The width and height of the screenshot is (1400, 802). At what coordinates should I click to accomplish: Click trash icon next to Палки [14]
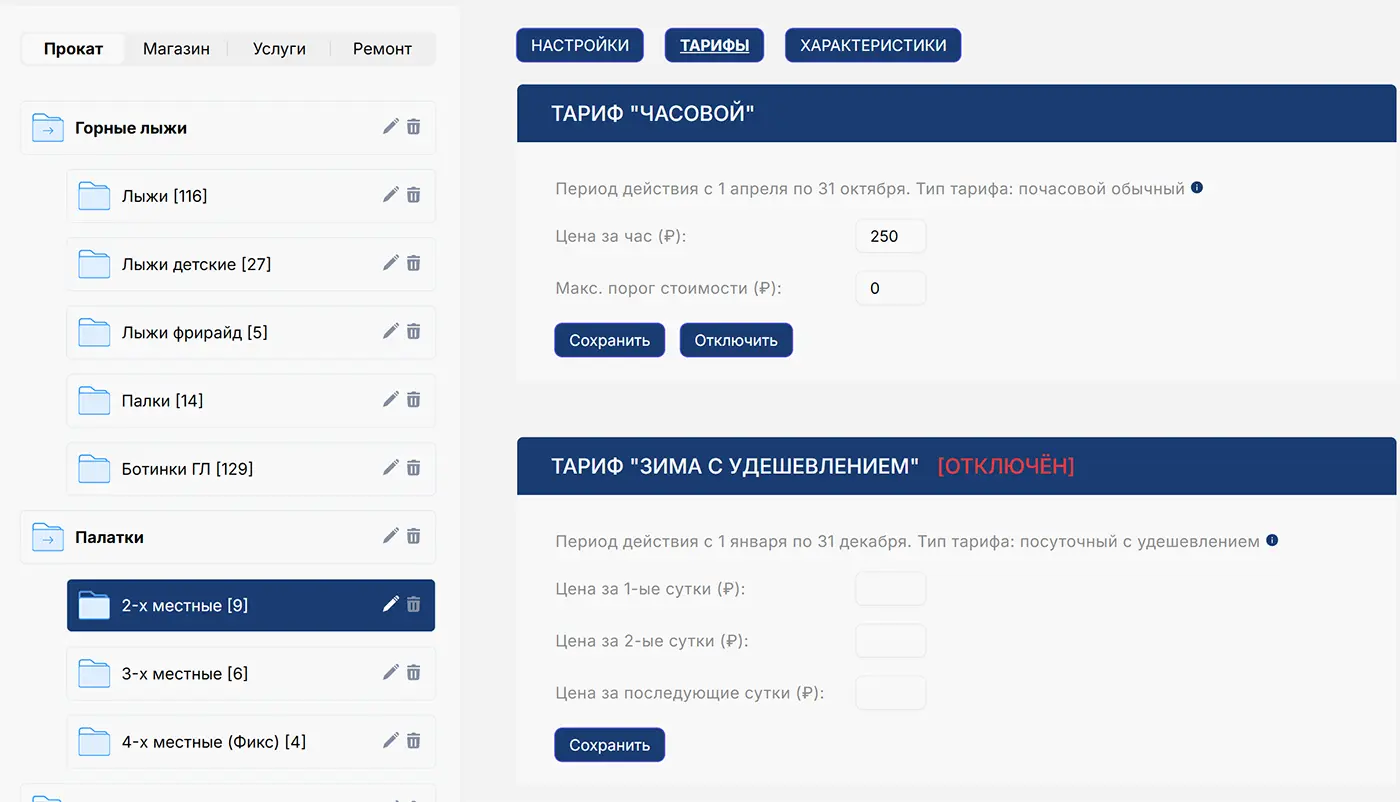[x=414, y=400]
